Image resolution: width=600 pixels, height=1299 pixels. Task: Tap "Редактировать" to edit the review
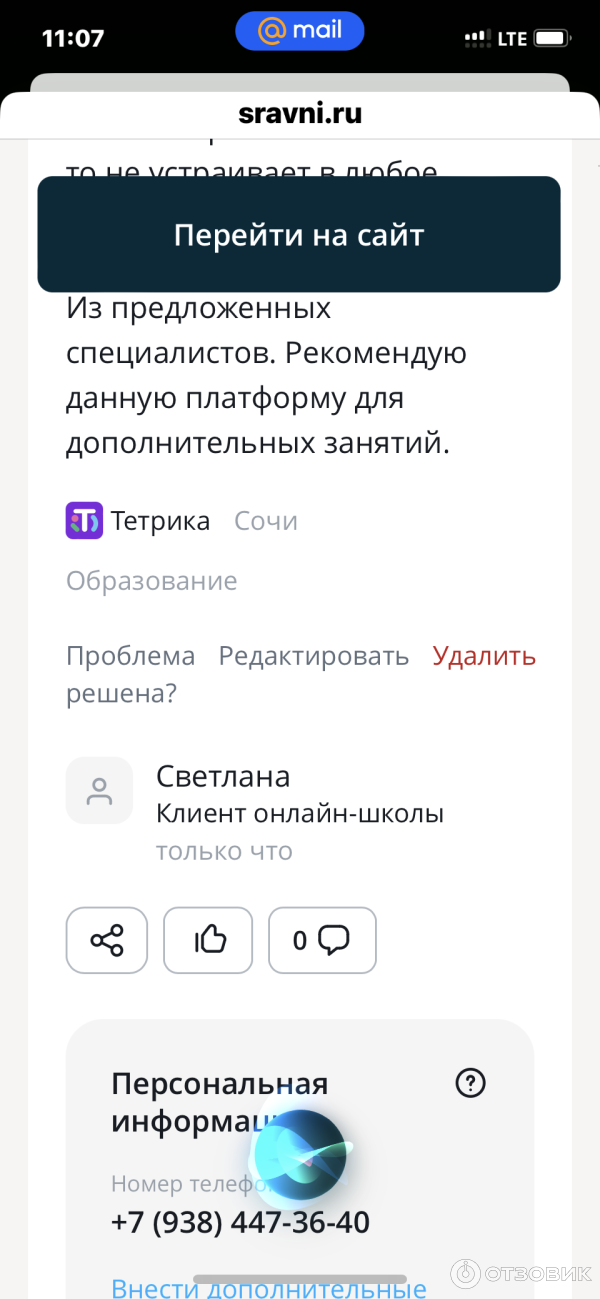pyautogui.click(x=314, y=656)
